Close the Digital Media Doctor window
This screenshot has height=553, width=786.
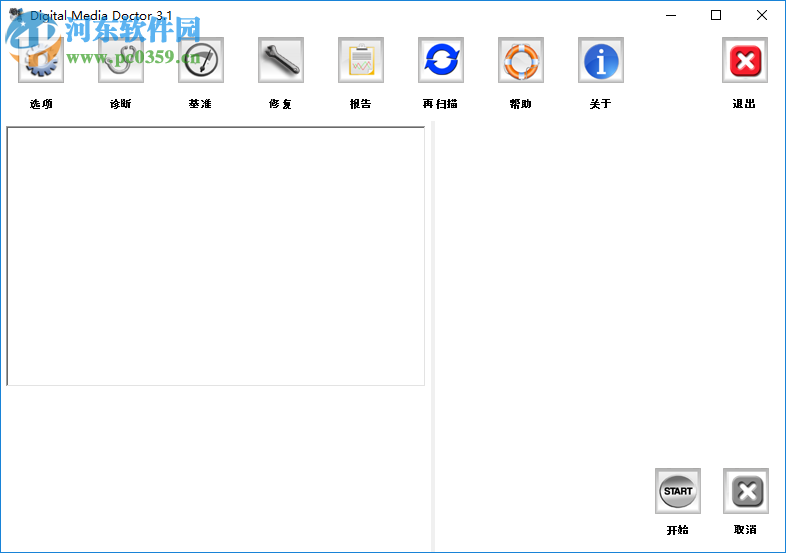(761, 16)
